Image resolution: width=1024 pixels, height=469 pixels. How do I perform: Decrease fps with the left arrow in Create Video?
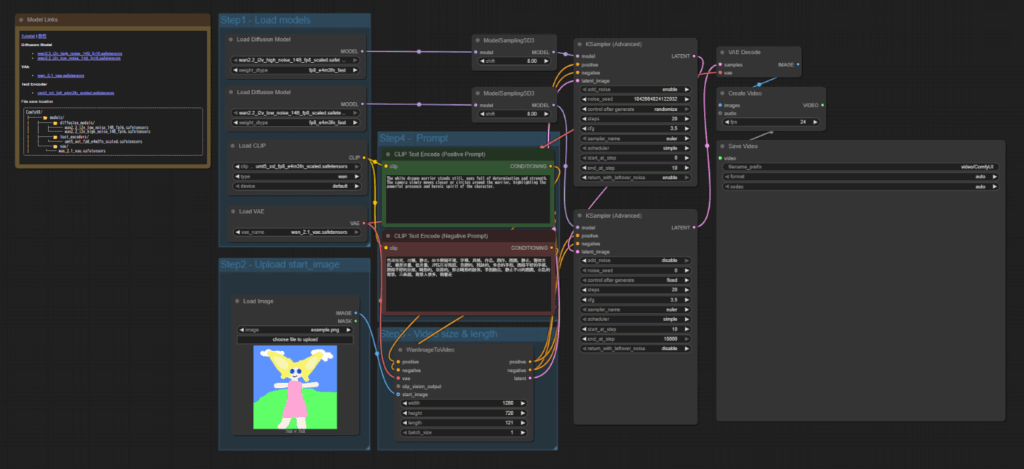click(727, 122)
